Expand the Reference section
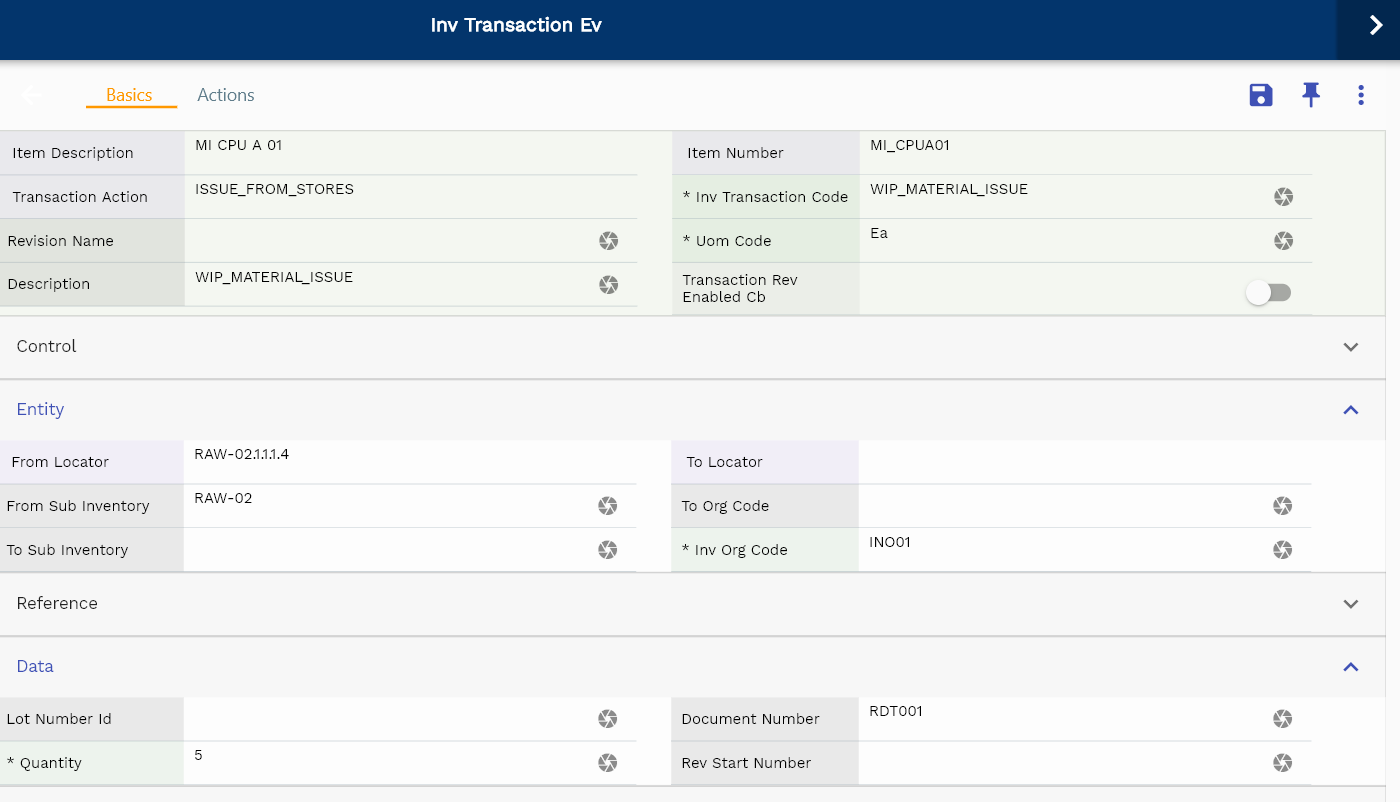The image size is (1400, 802). point(1351,604)
